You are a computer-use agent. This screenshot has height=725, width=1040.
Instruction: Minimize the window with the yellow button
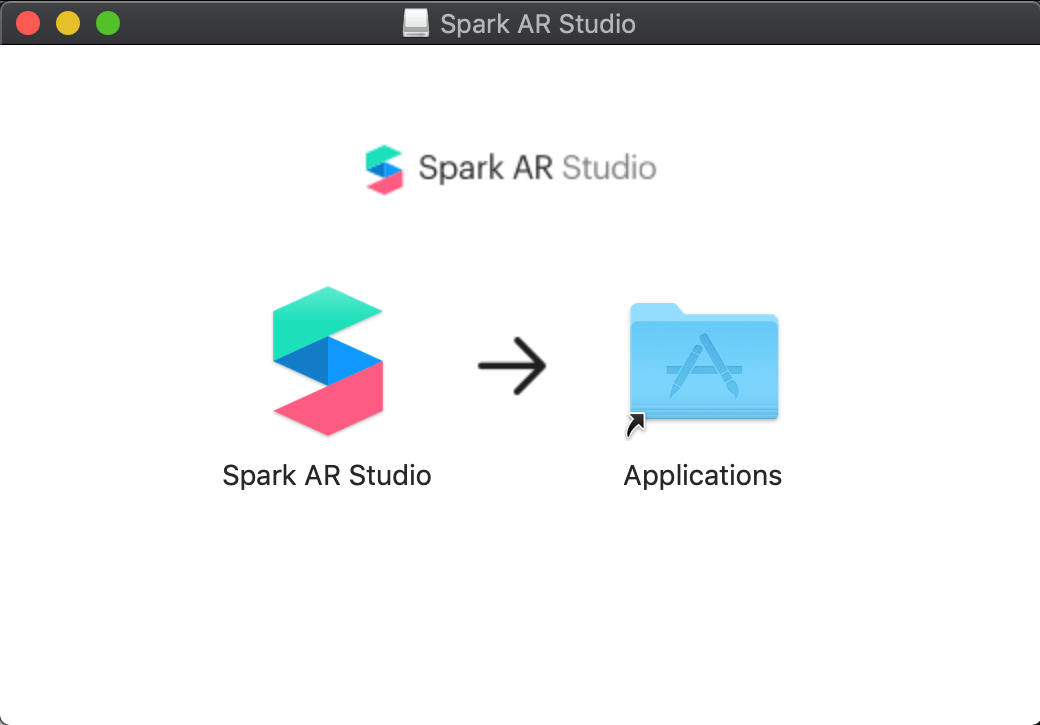point(68,23)
